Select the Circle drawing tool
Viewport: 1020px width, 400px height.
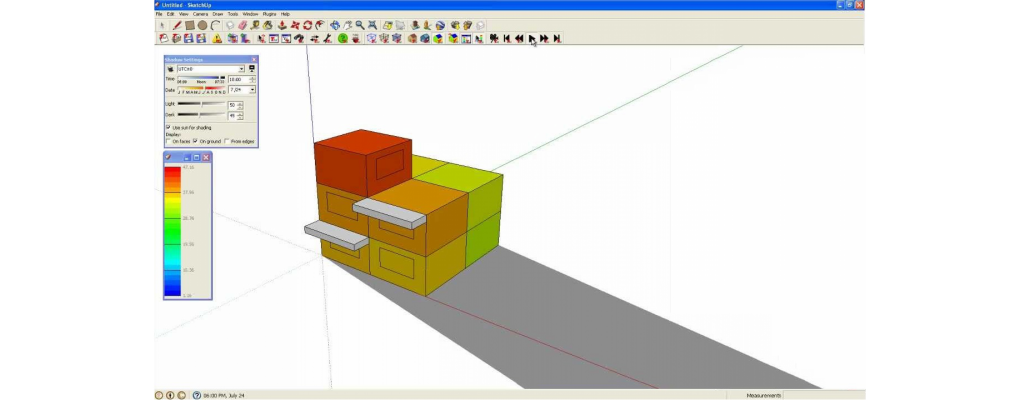click(x=202, y=25)
